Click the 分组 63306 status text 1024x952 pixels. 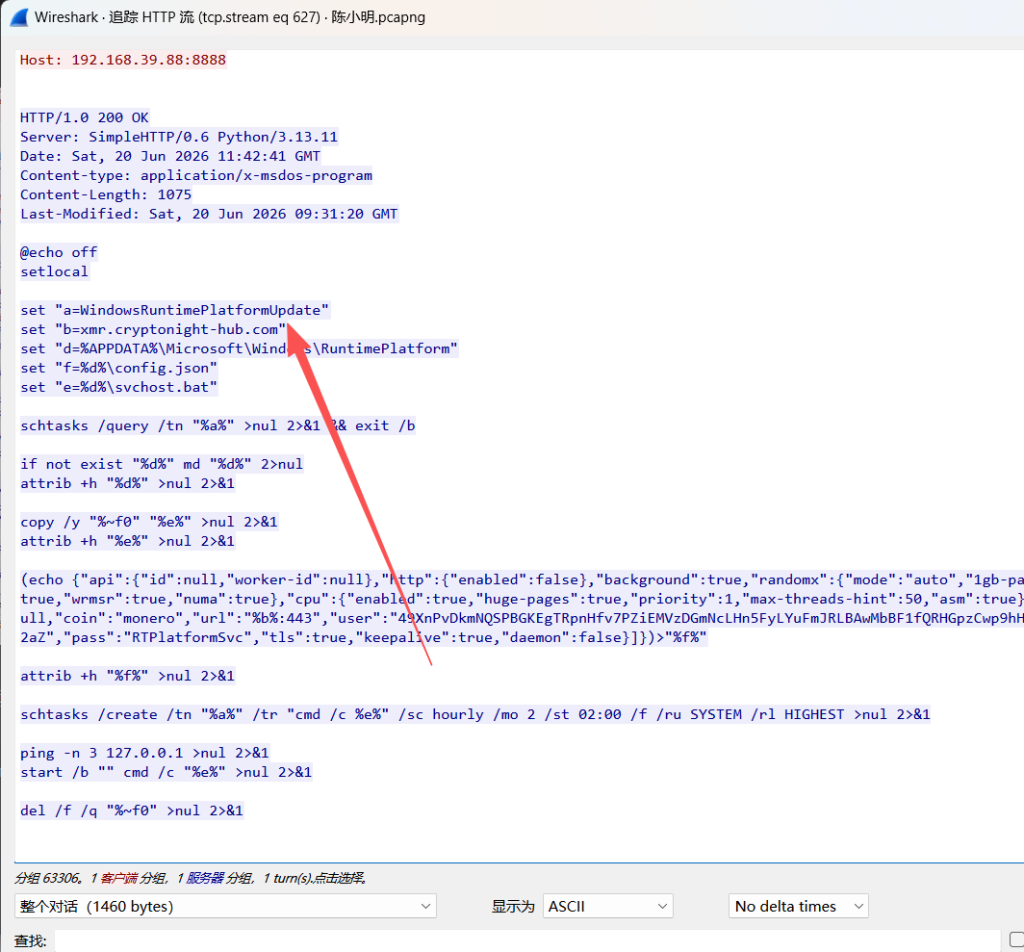tap(49, 878)
